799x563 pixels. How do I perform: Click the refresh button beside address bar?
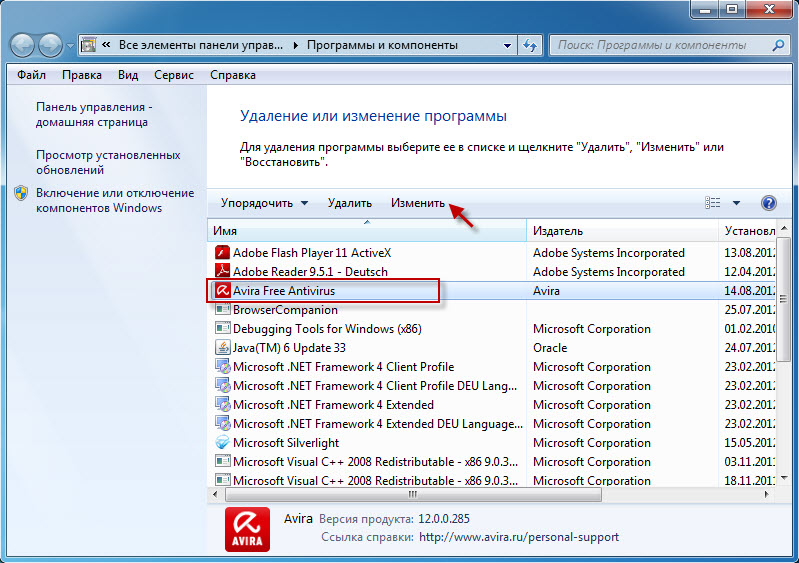click(530, 45)
